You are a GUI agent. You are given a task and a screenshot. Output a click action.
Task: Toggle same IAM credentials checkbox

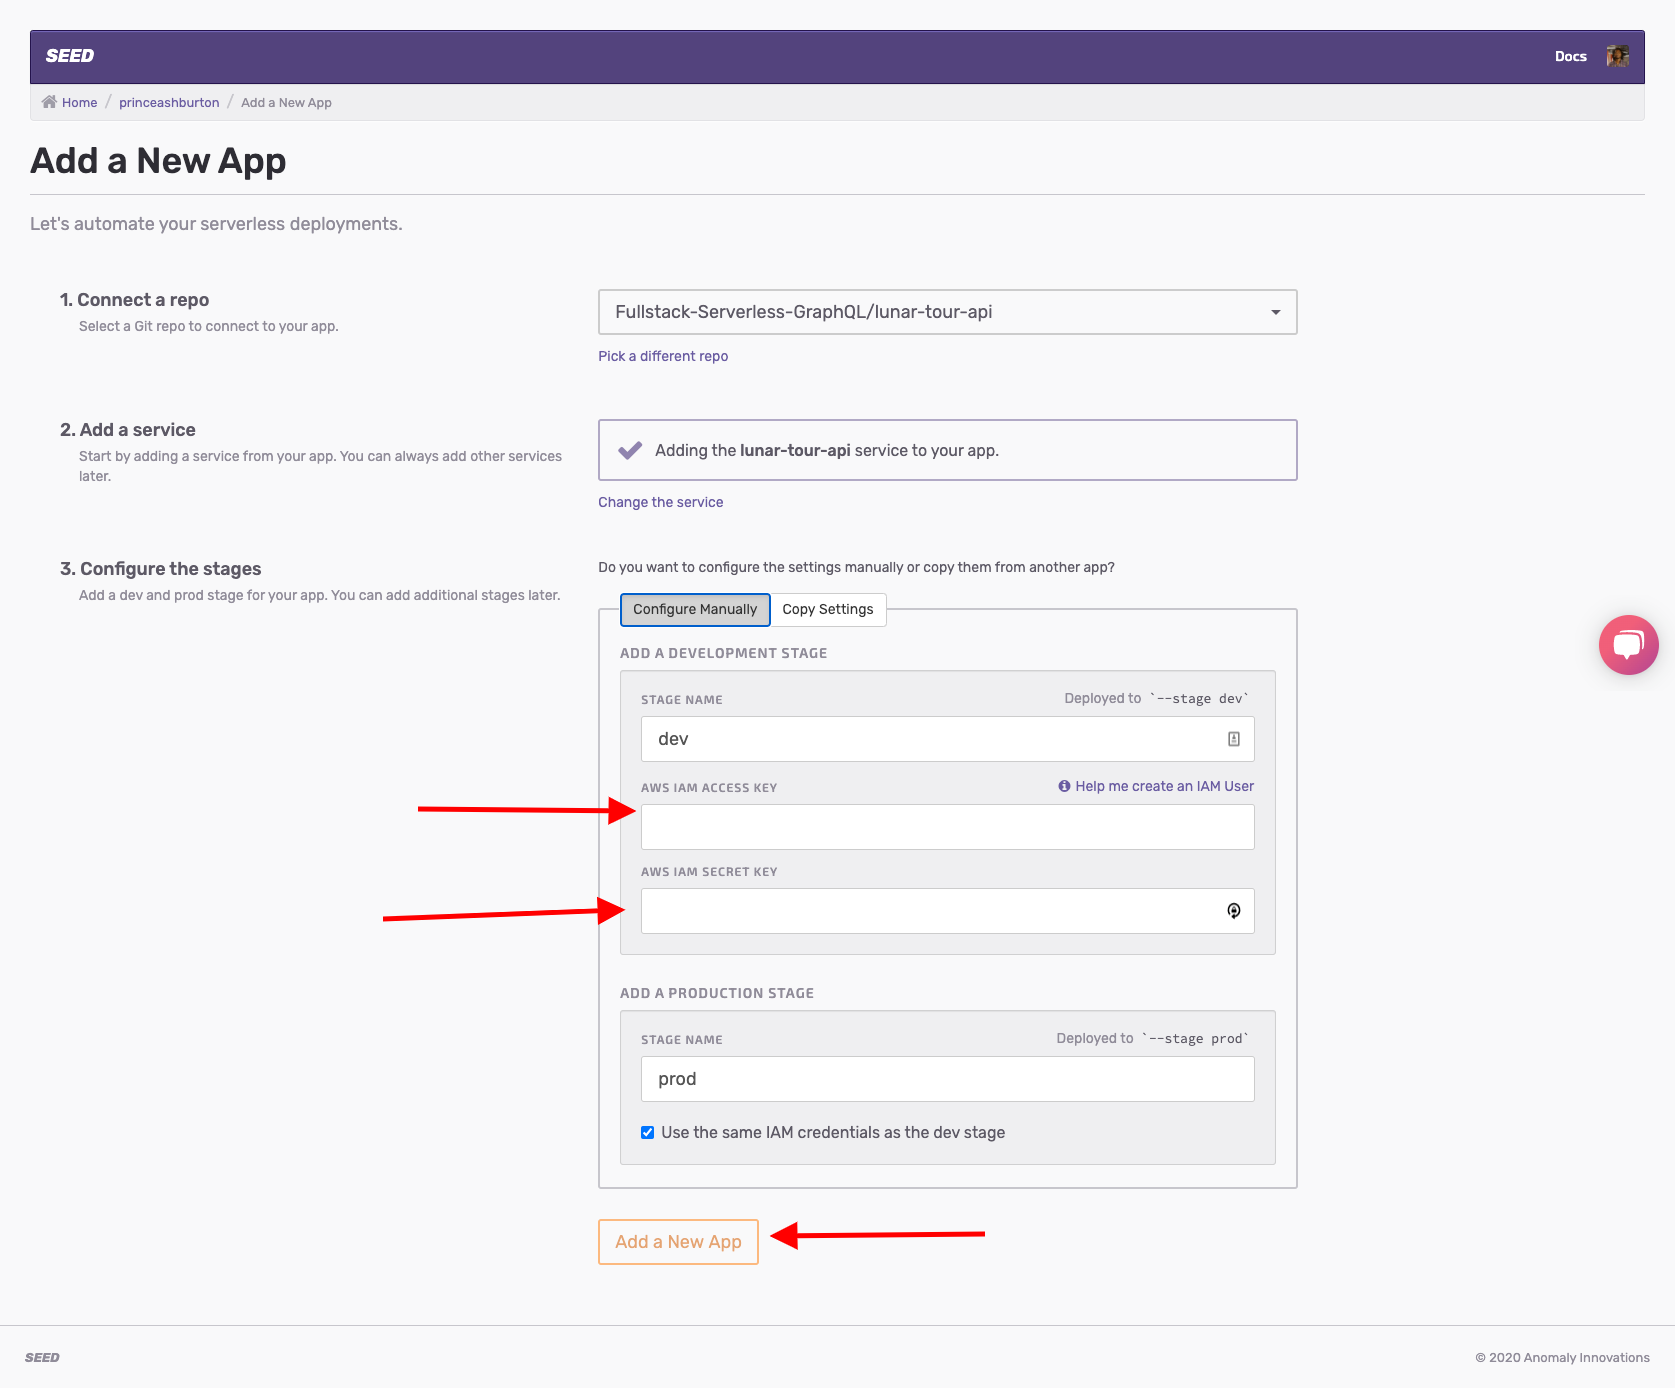tap(648, 1133)
